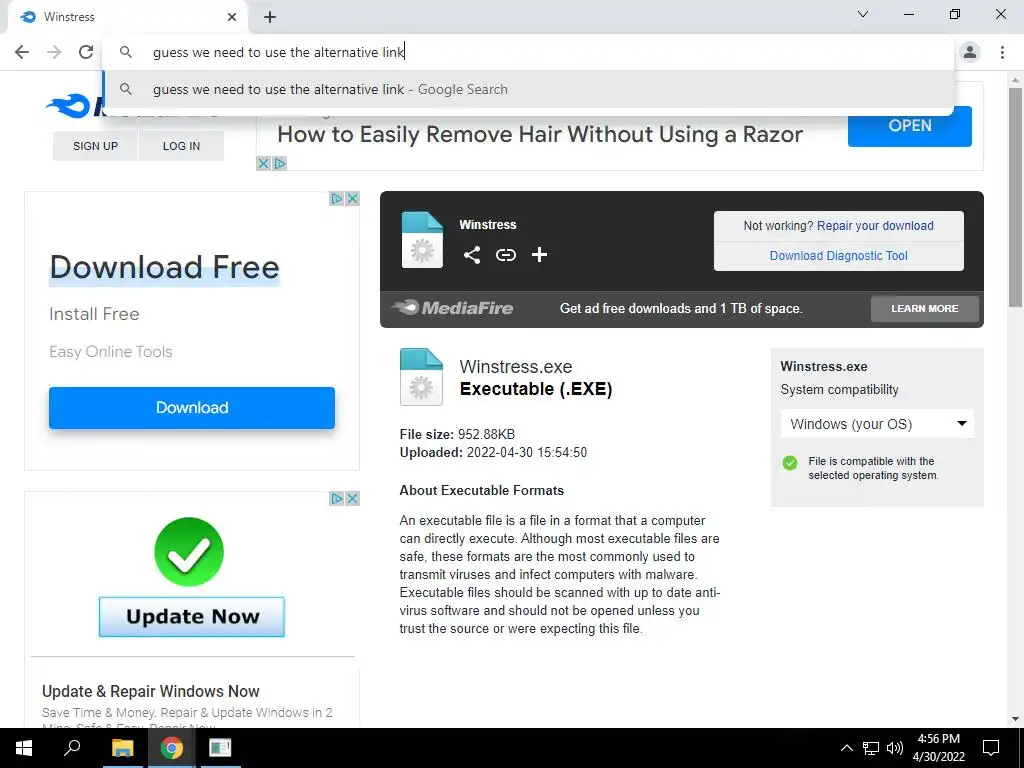Click the scrollbar down arrow
This screenshot has width=1024, height=768.
point(1015,719)
